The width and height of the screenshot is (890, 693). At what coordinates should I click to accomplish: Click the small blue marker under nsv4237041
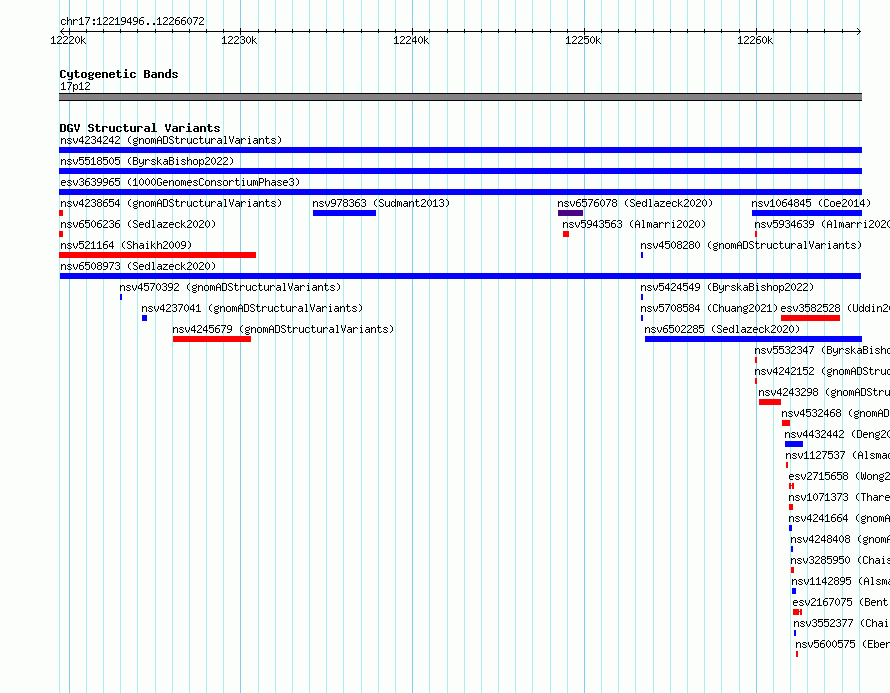point(145,318)
